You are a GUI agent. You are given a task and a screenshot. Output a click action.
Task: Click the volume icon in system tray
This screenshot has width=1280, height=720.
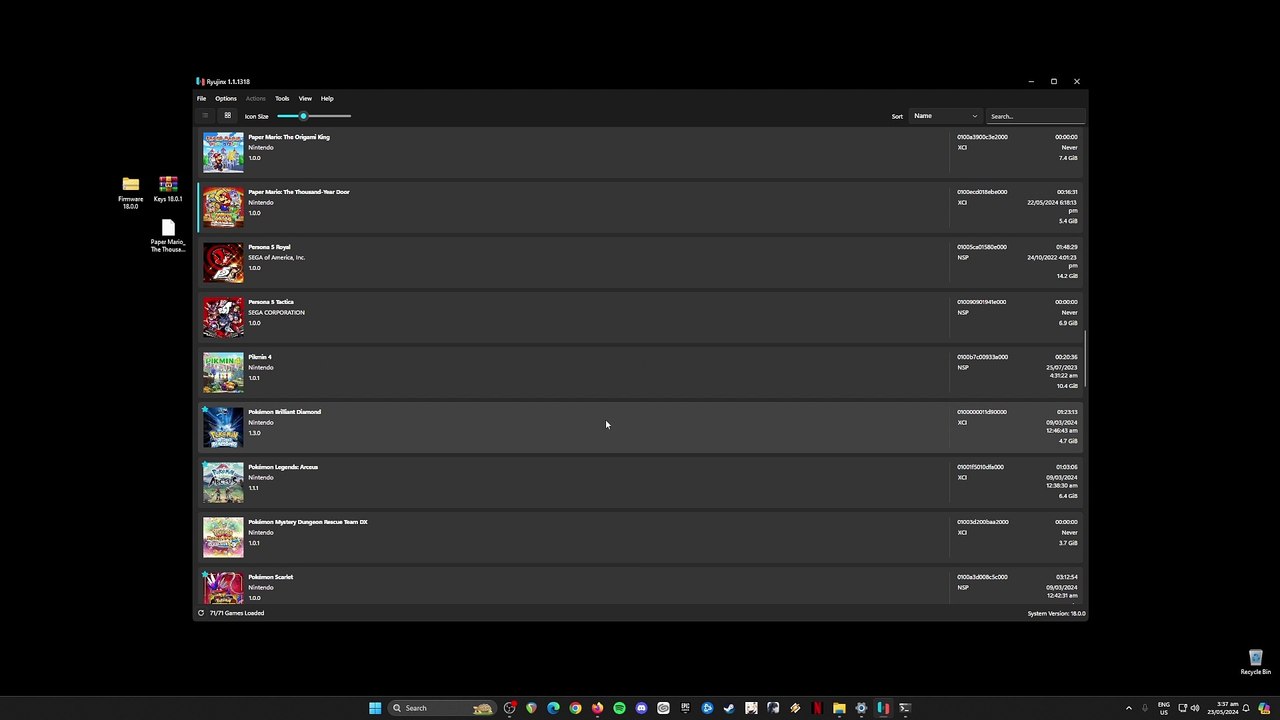click(x=1195, y=708)
